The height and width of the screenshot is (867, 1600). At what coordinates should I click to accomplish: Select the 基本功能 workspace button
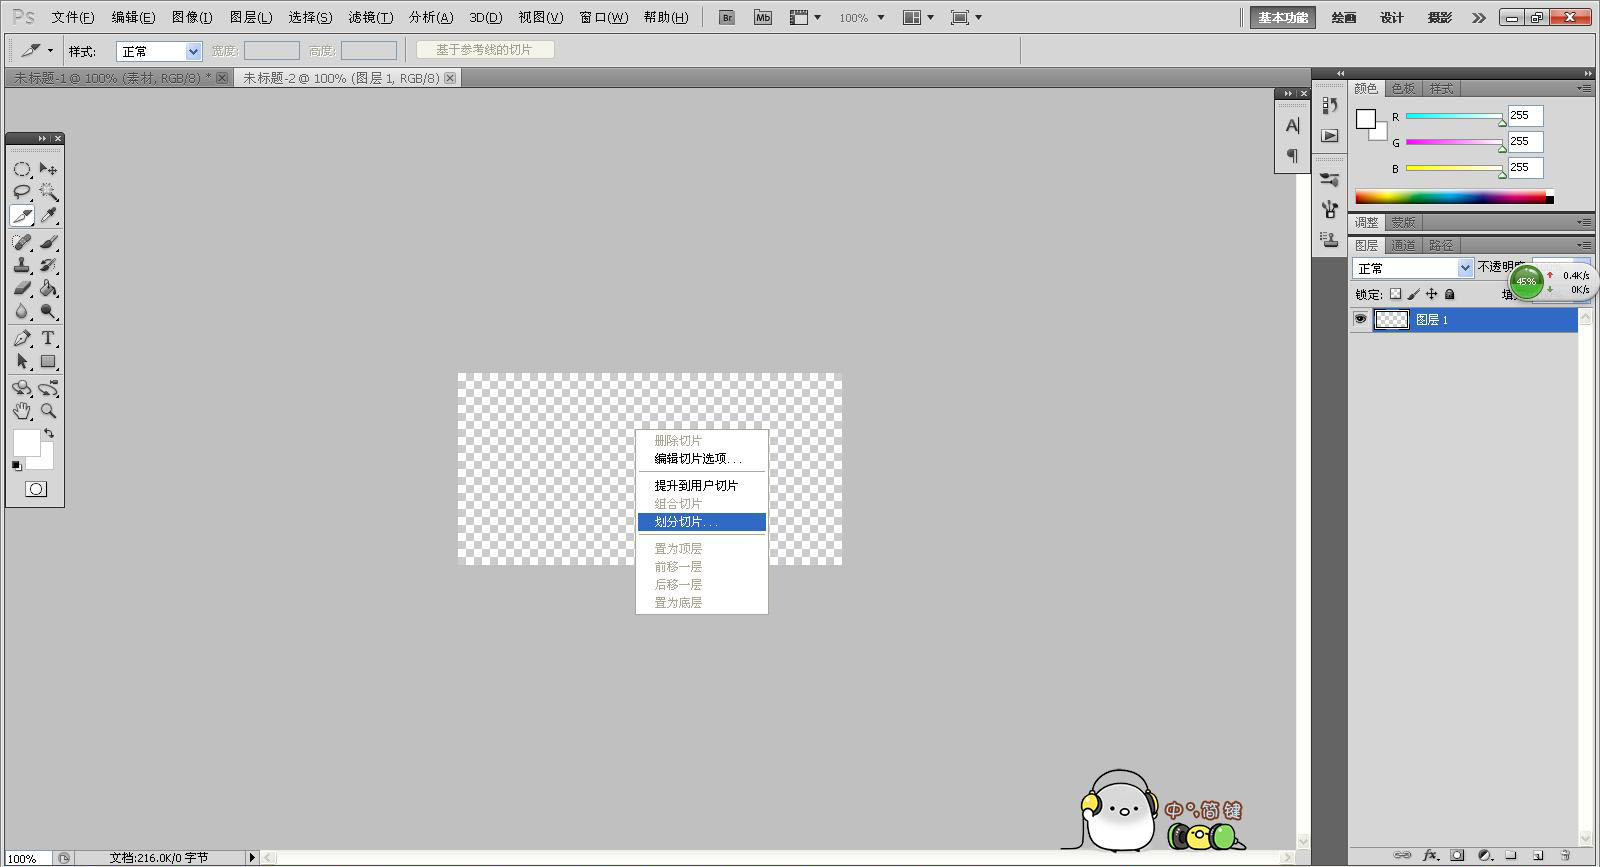pyautogui.click(x=1283, y=18)
